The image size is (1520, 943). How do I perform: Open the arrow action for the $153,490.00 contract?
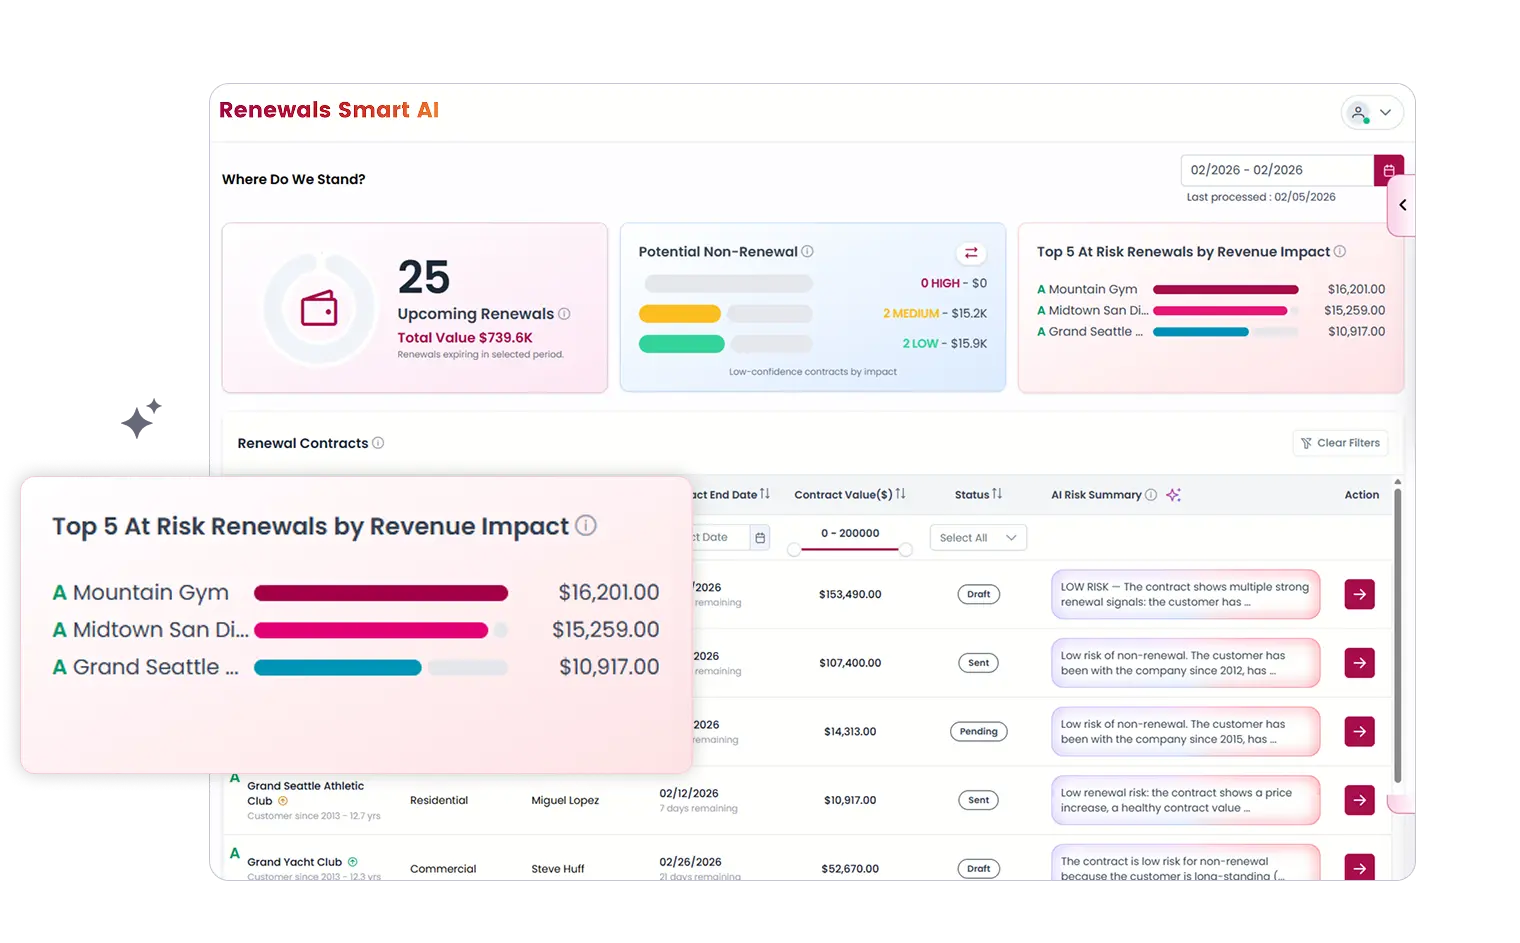coord(1359,594)
